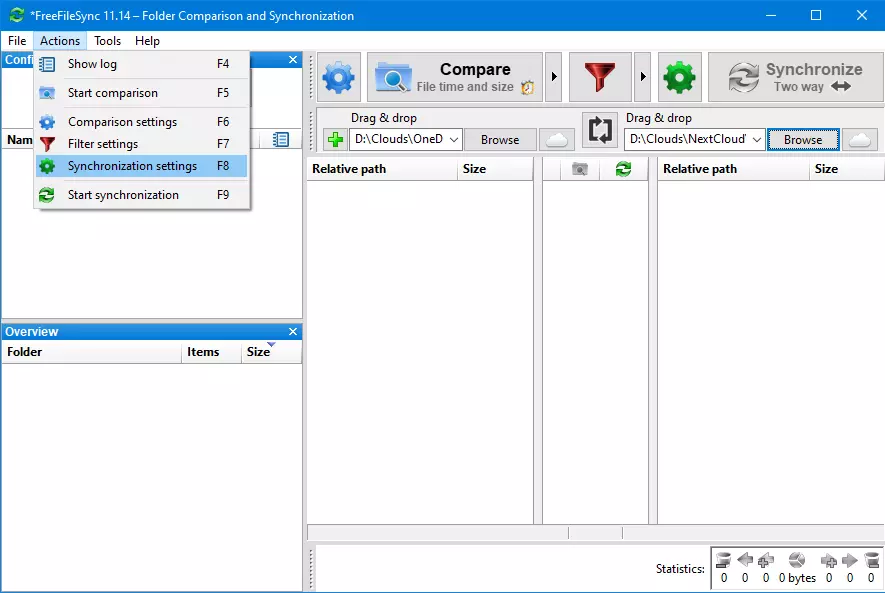Click the middle column sync action icon
Screen dimensions: 885x593
(623, 169)
